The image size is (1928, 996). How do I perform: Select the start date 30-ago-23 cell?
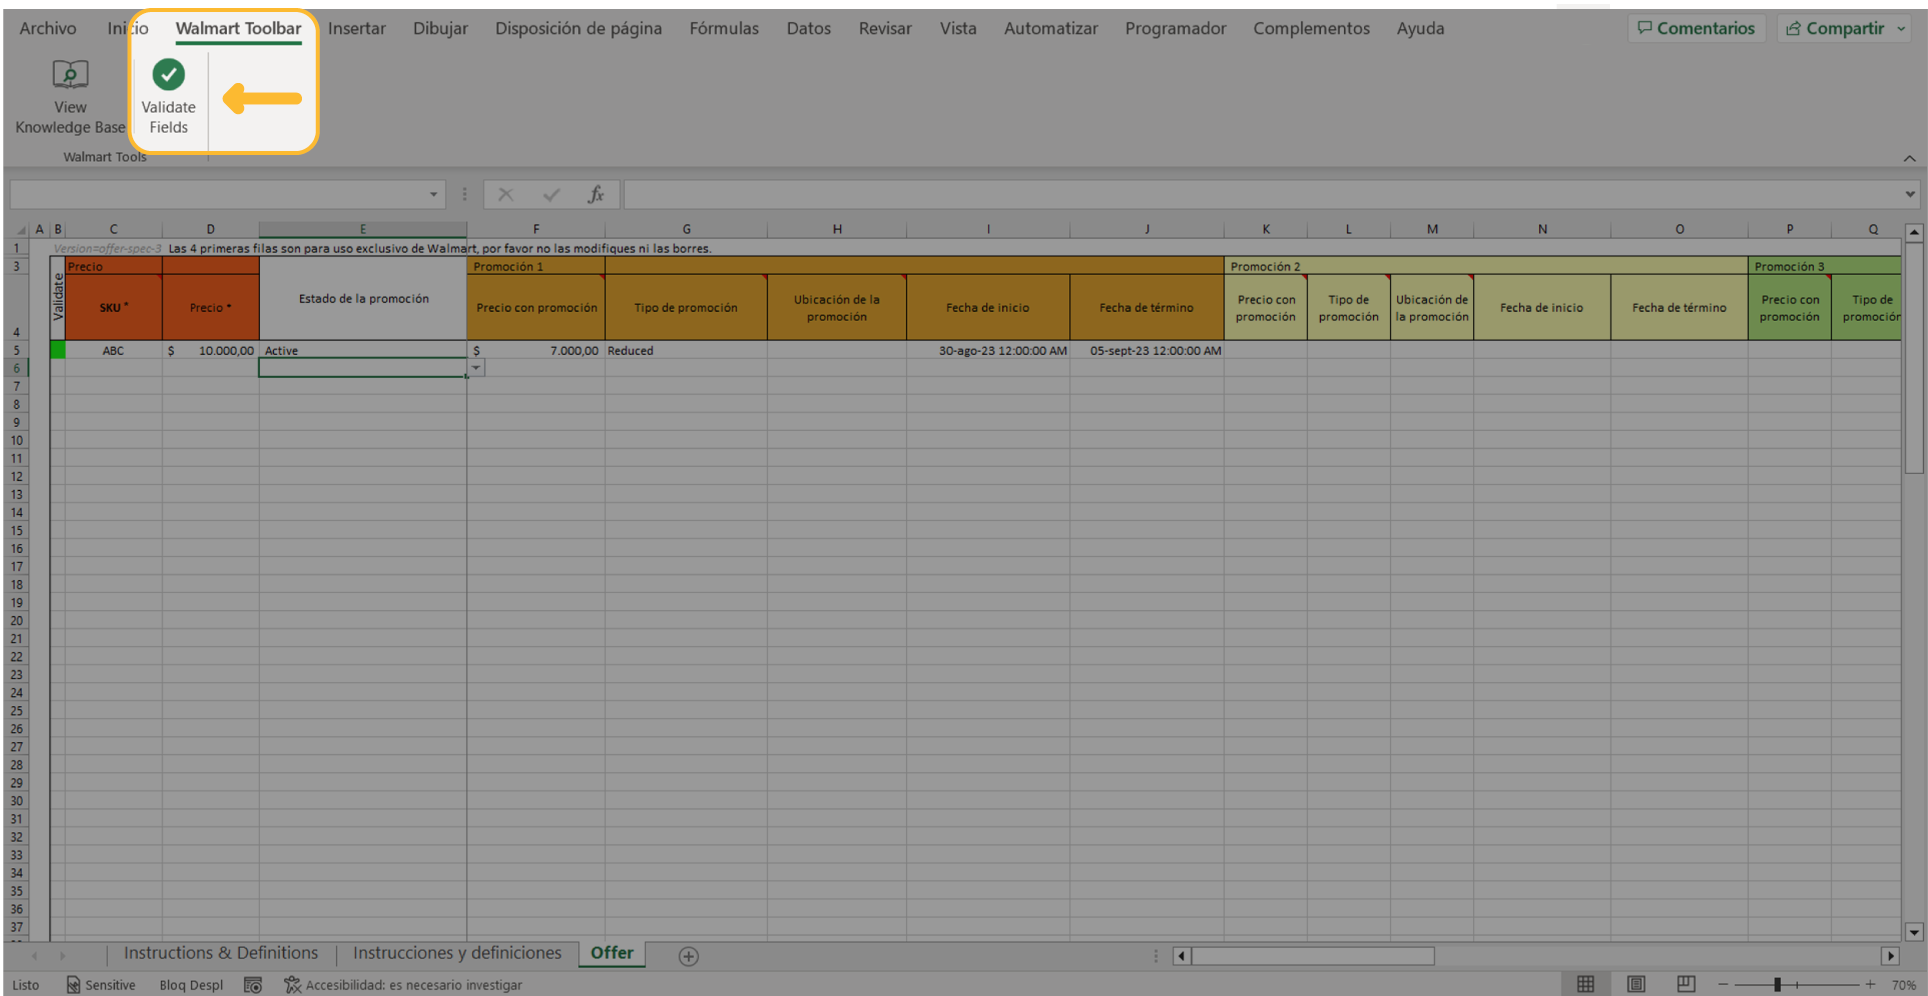pyautogui.click(x=988, y=351)
